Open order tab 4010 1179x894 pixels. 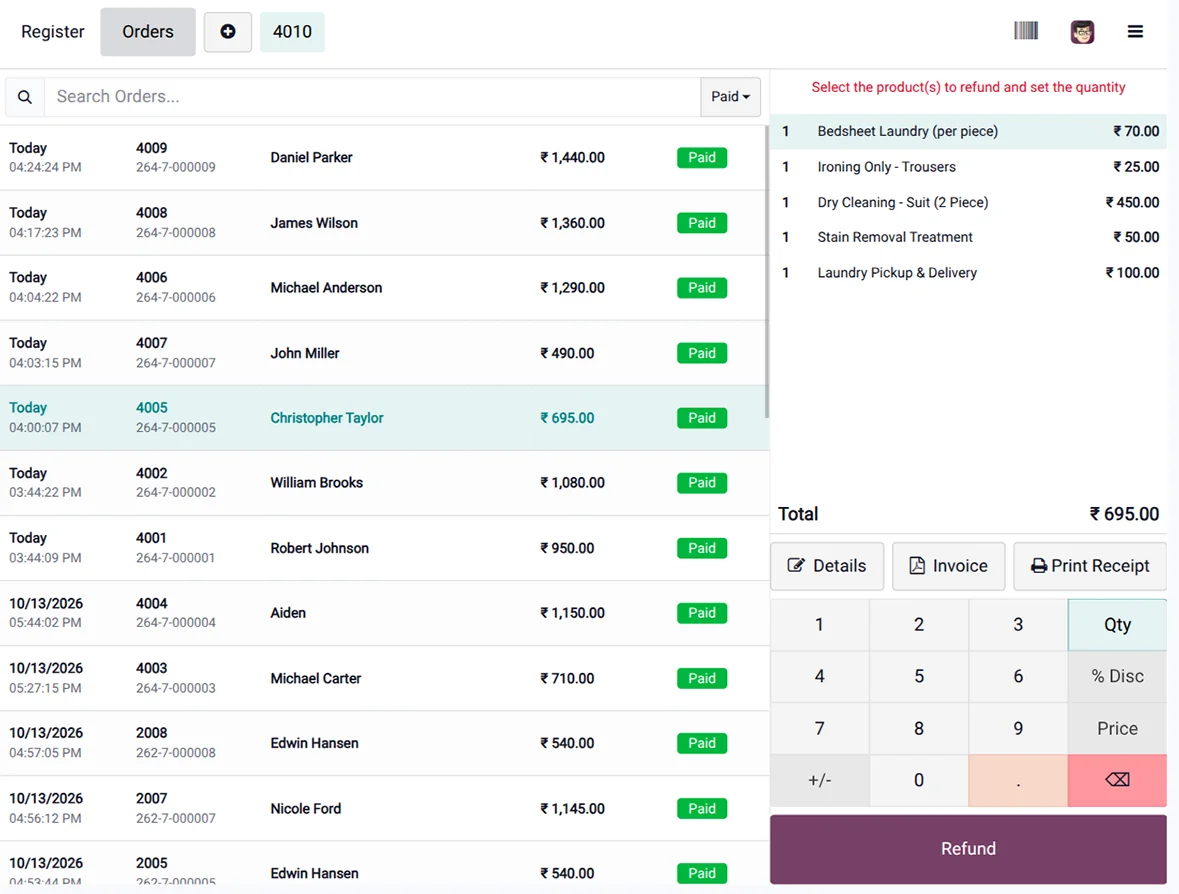coord(292,32)
